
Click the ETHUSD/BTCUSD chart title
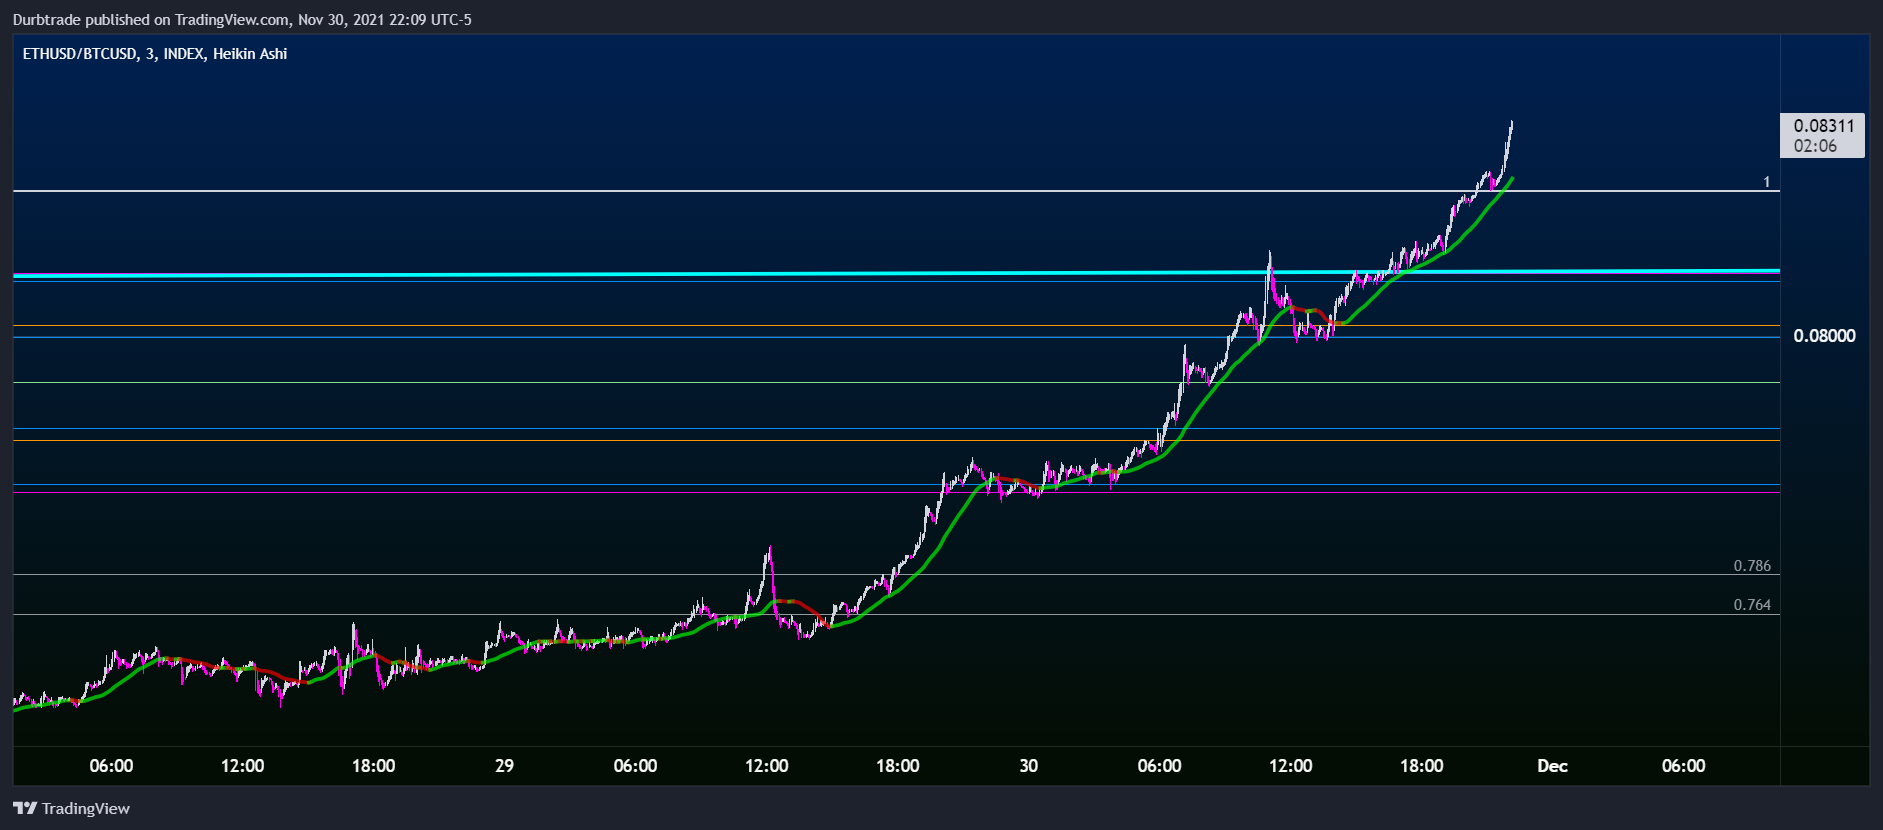click(155, 54)
